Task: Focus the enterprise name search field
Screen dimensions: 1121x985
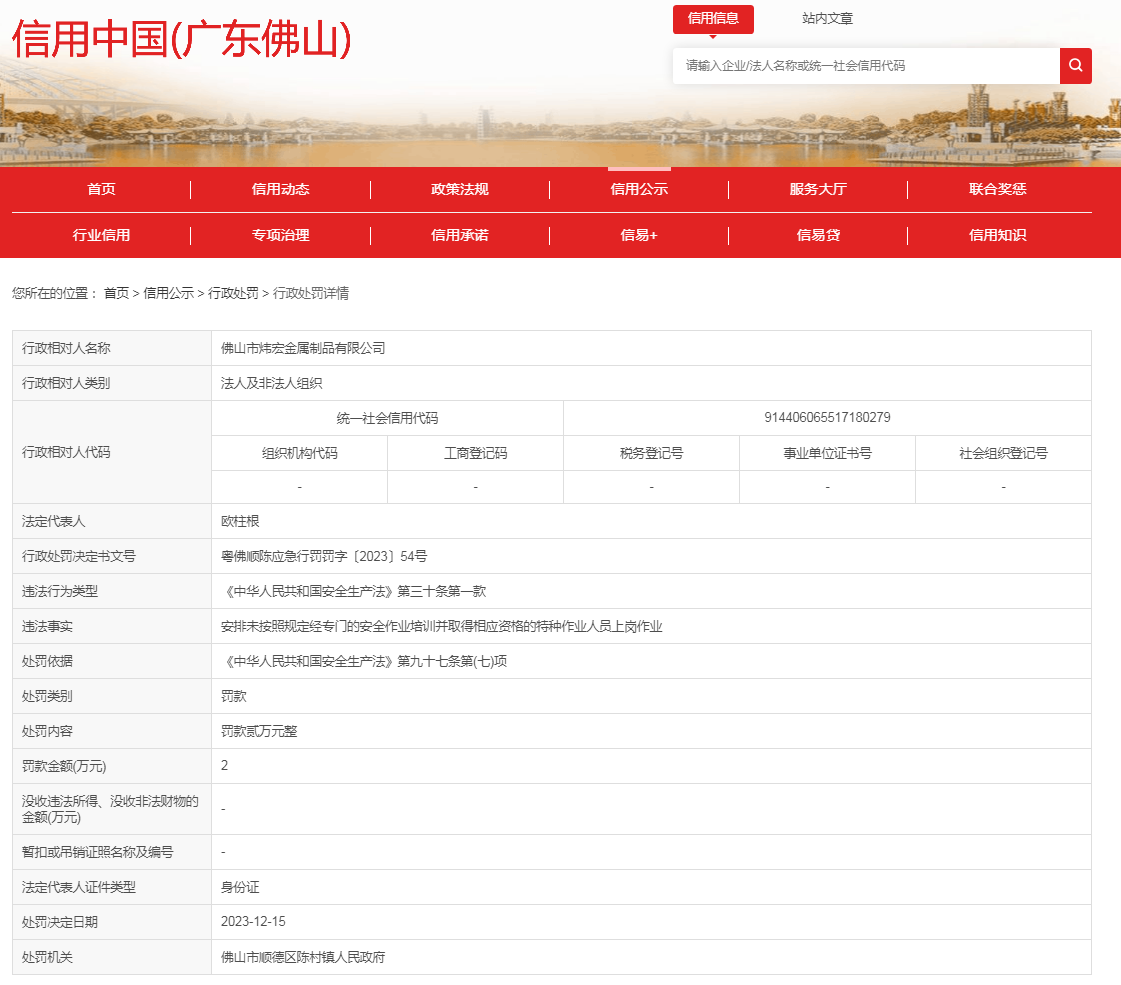Action: tap(866, 66)
